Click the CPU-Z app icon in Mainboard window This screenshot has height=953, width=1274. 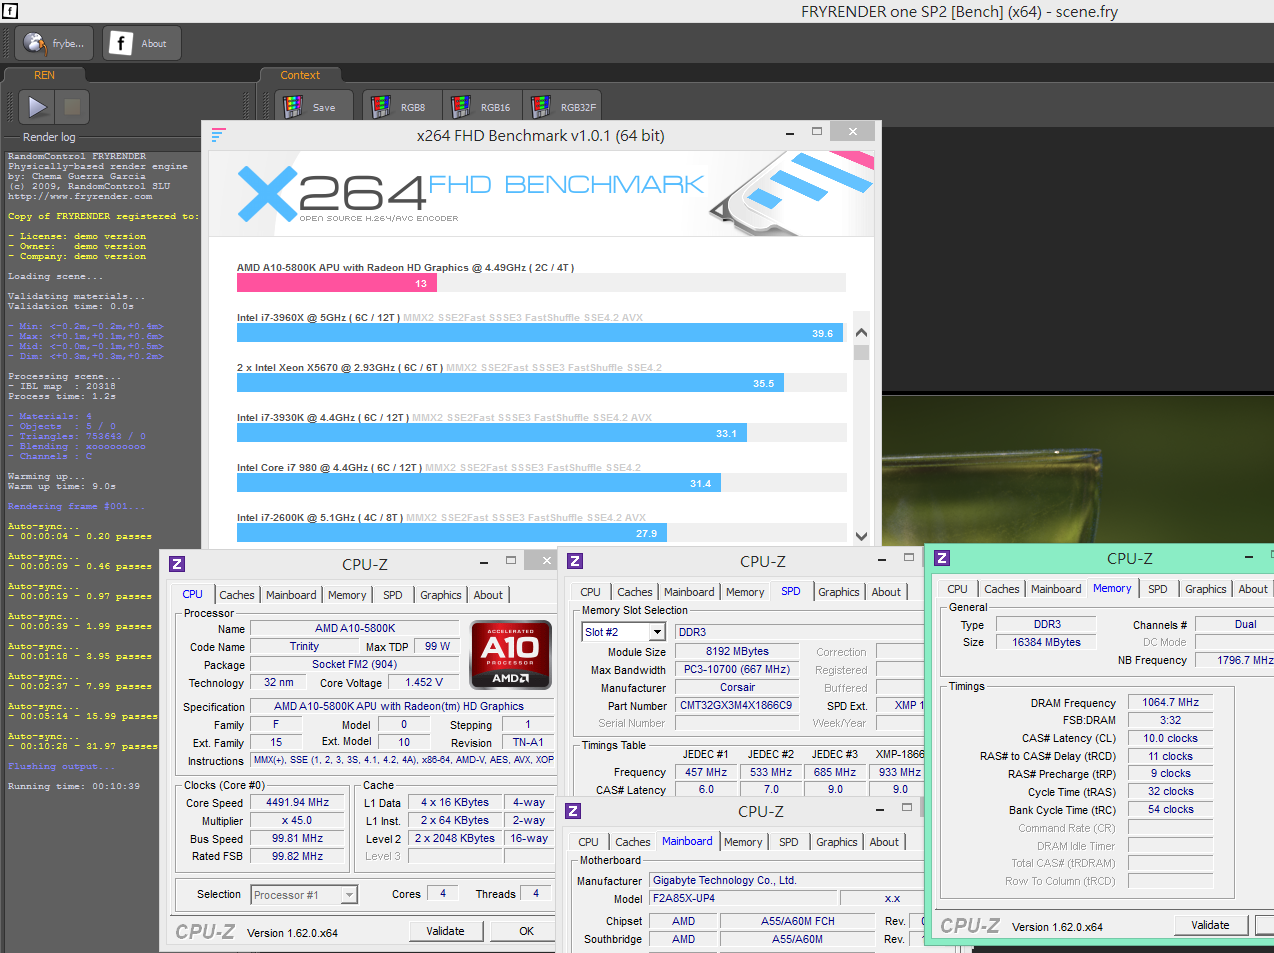pos(573,811)
